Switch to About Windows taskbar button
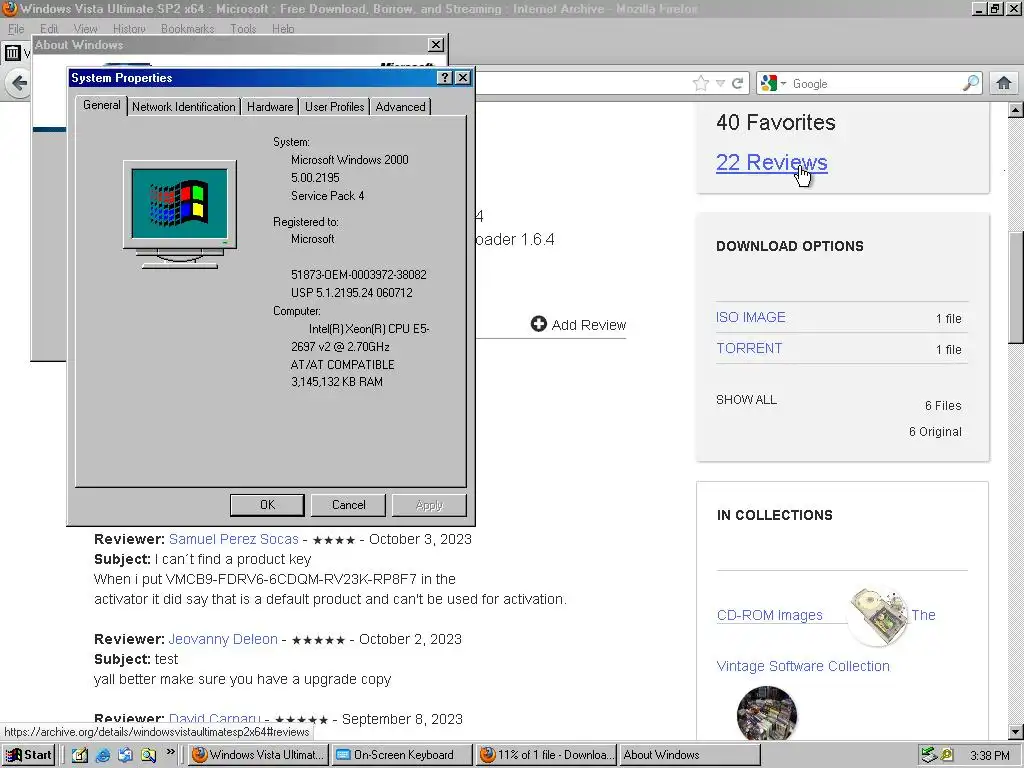This screenshot has width=1024, height=768. (x=690, y=755)
